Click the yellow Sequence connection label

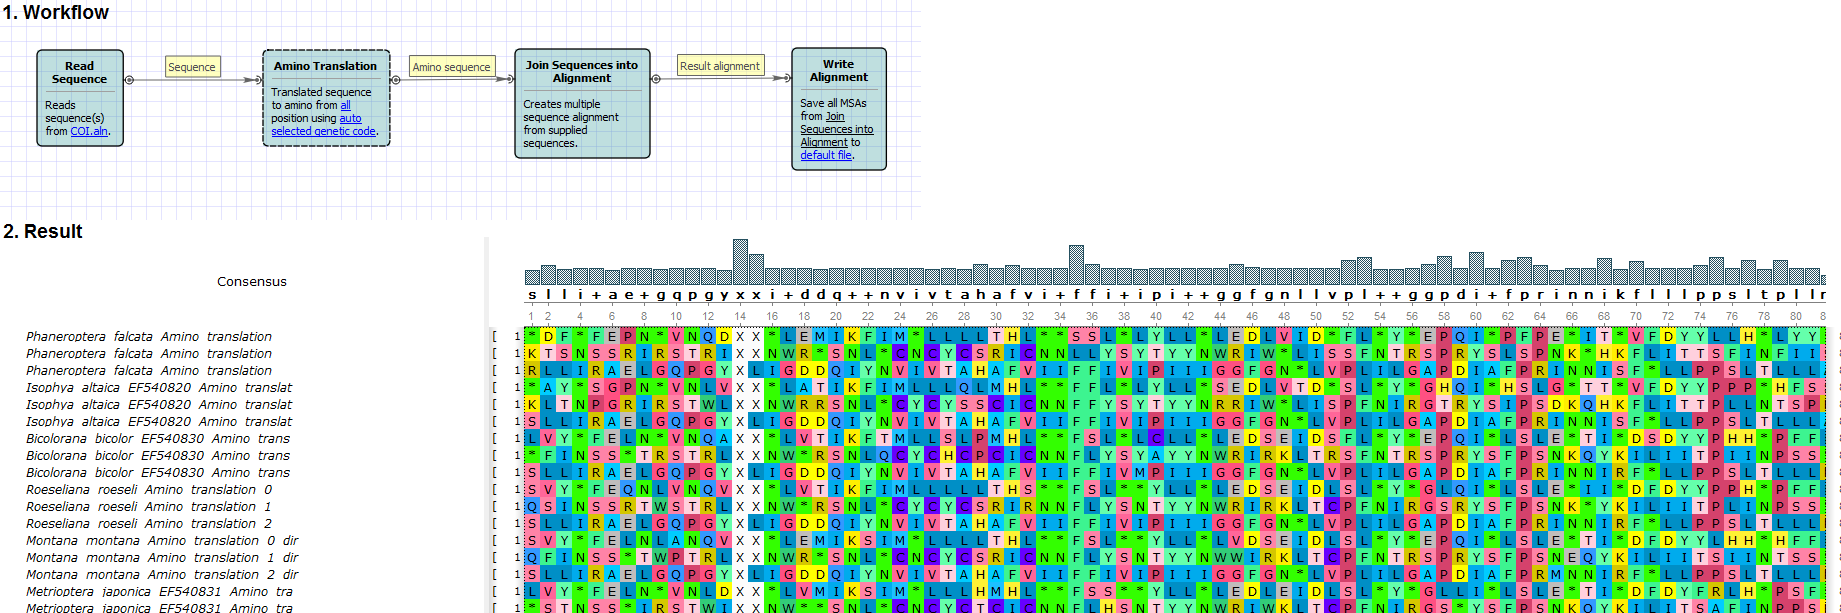(191, 67)
